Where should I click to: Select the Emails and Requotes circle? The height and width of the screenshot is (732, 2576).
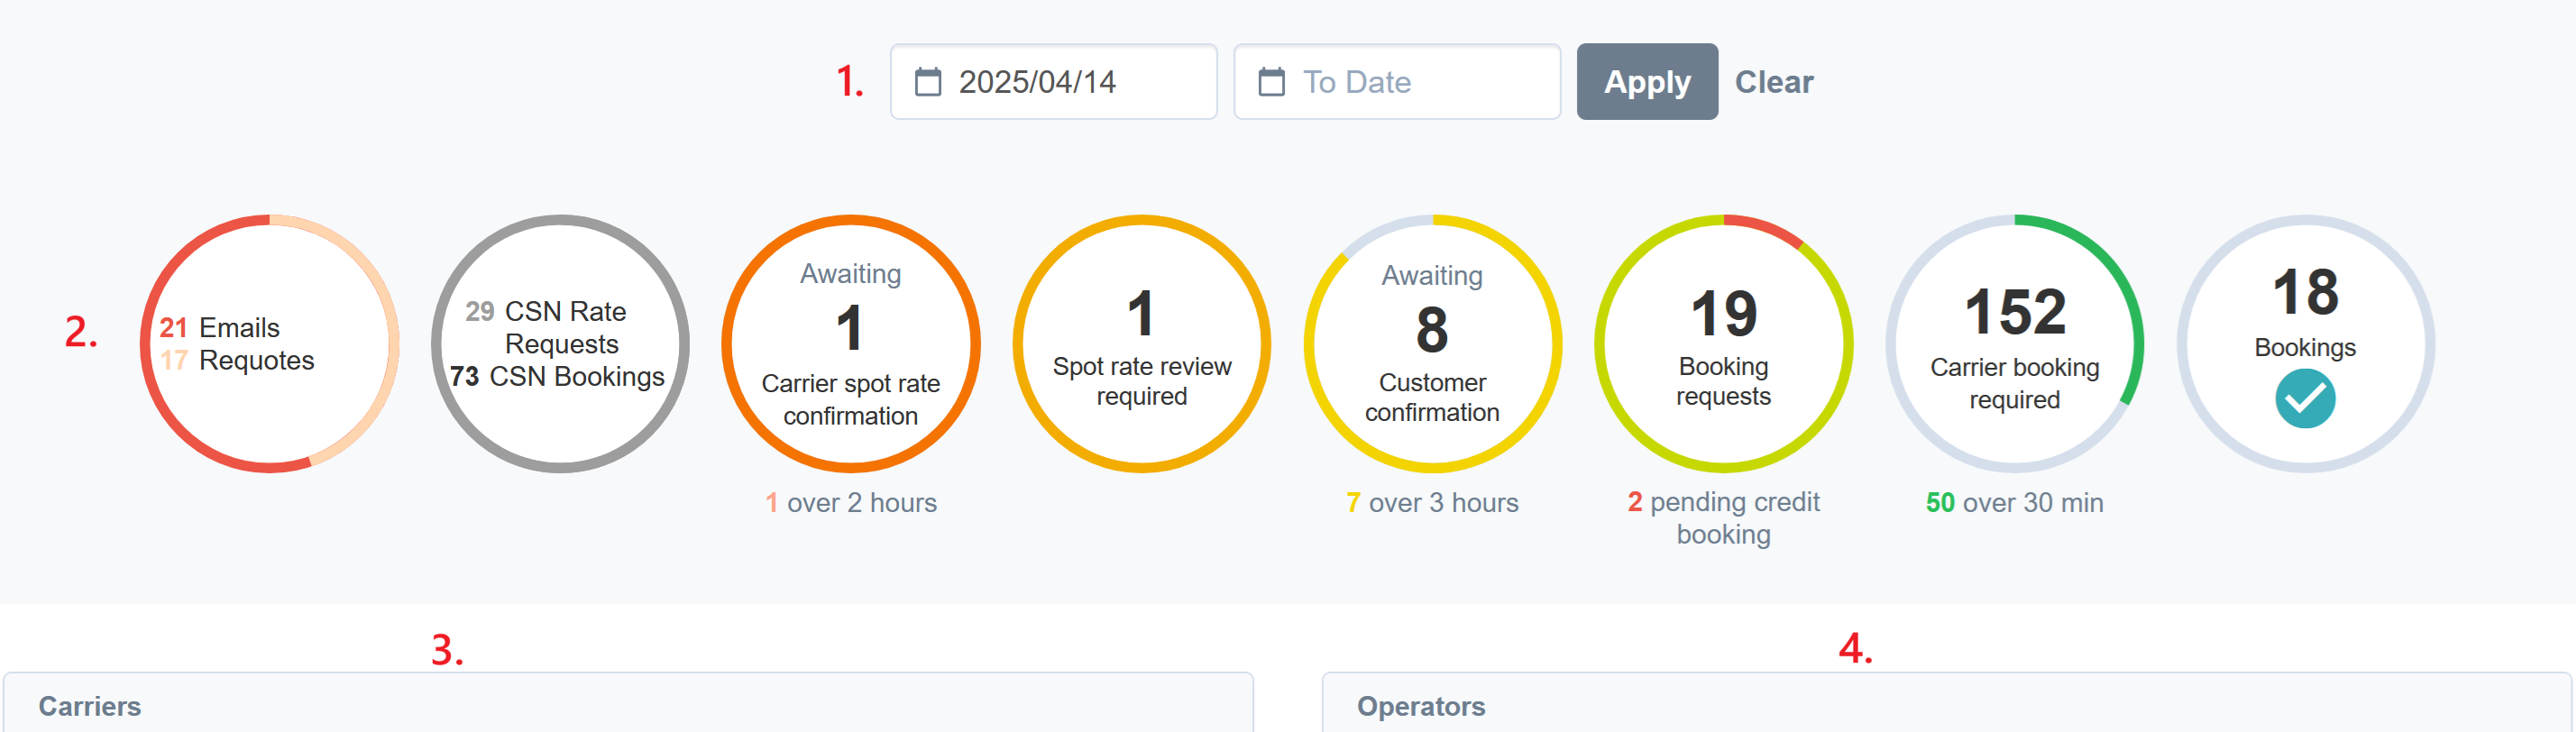click(x=269, y=343)
